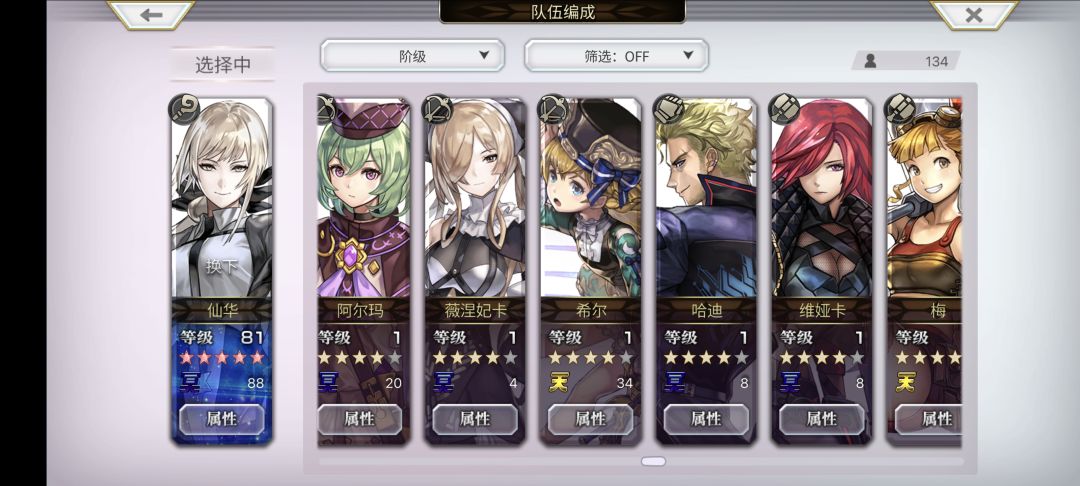Click the weapon-type icon on 仙华's card
1080x486 pixels.
[184, 109]
